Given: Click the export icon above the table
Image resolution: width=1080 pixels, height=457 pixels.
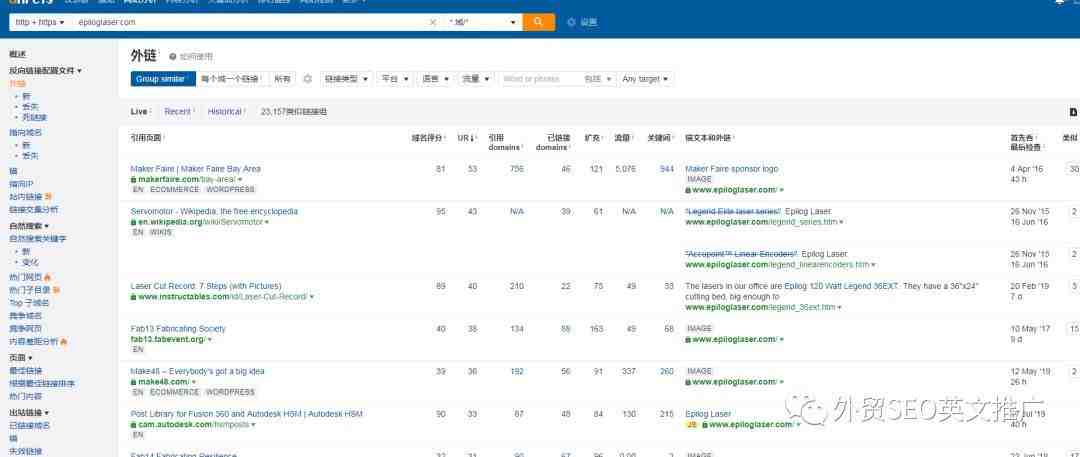Looking at the screenshot, I should point(1073,112).
